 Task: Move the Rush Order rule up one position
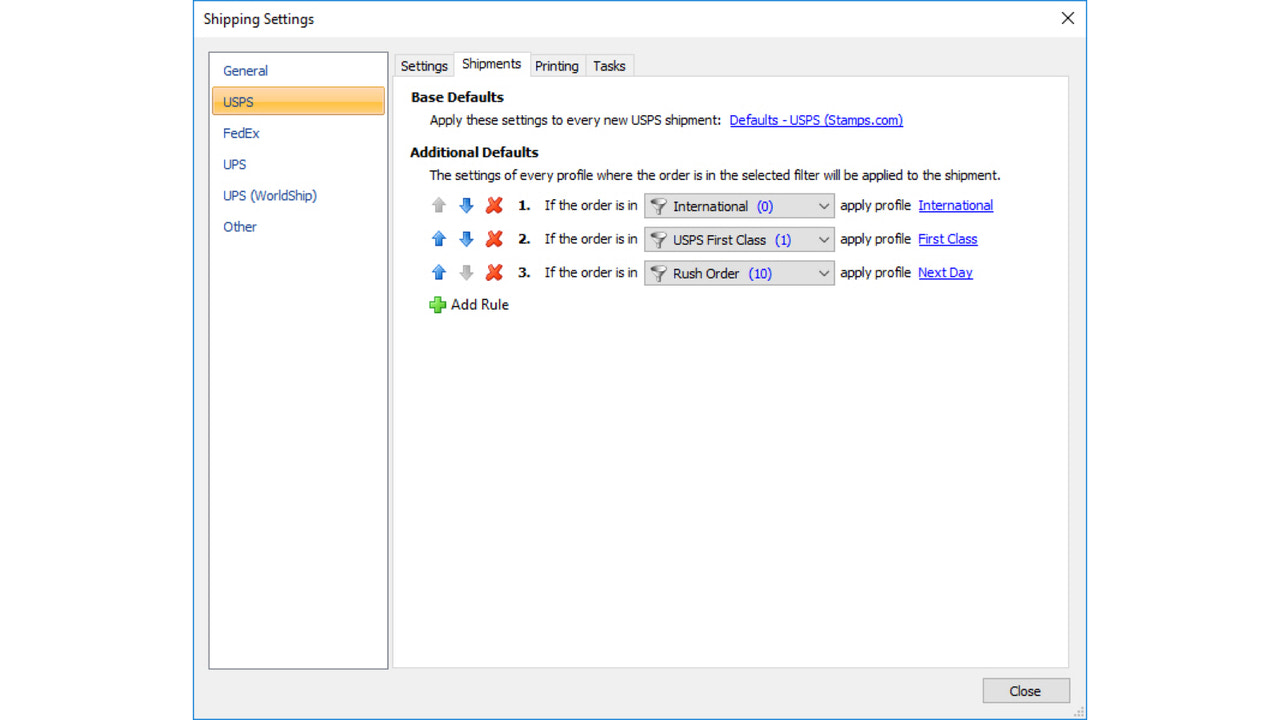pos(438,272)
